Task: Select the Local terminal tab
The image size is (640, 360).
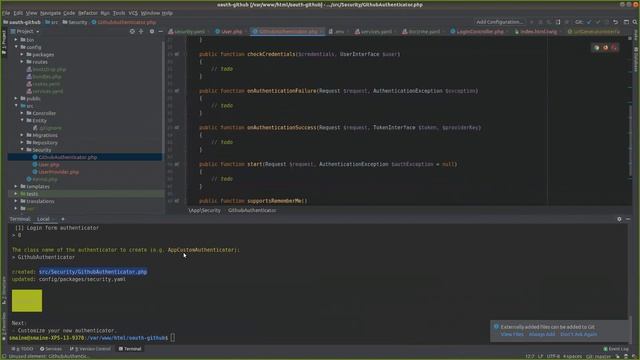Action: [x=43, y=219]
